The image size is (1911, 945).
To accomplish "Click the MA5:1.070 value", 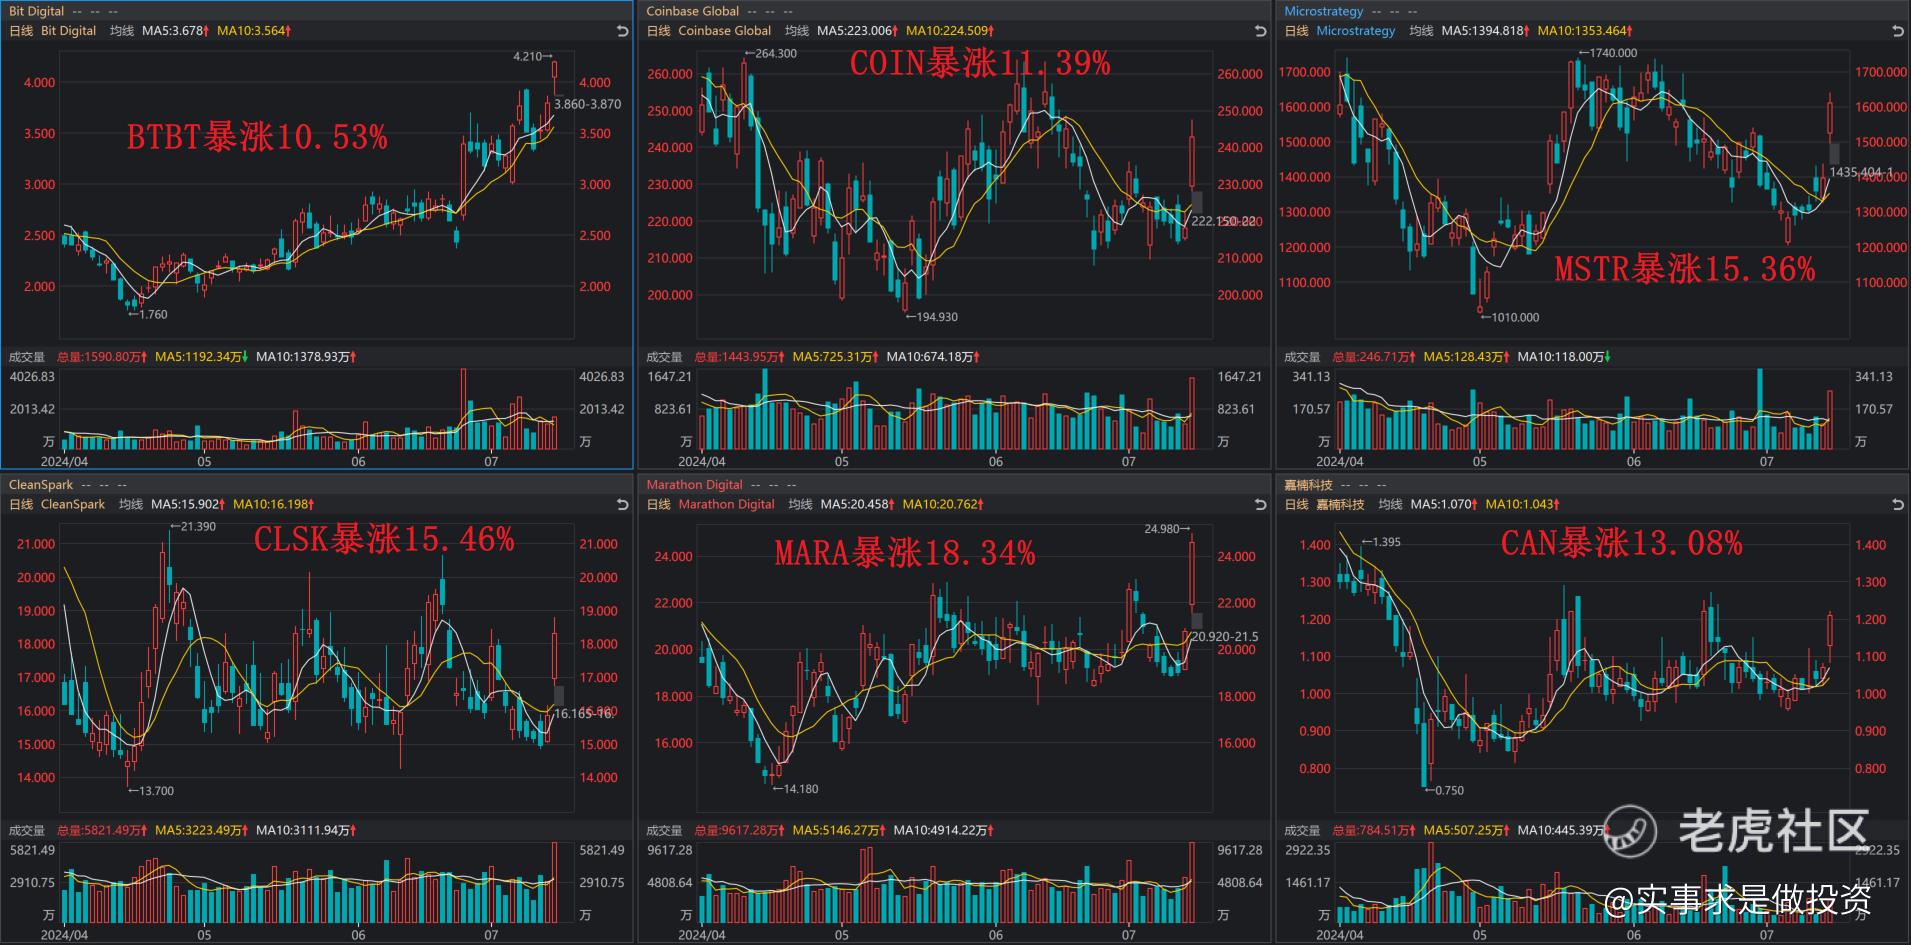I will [1445, 505].
